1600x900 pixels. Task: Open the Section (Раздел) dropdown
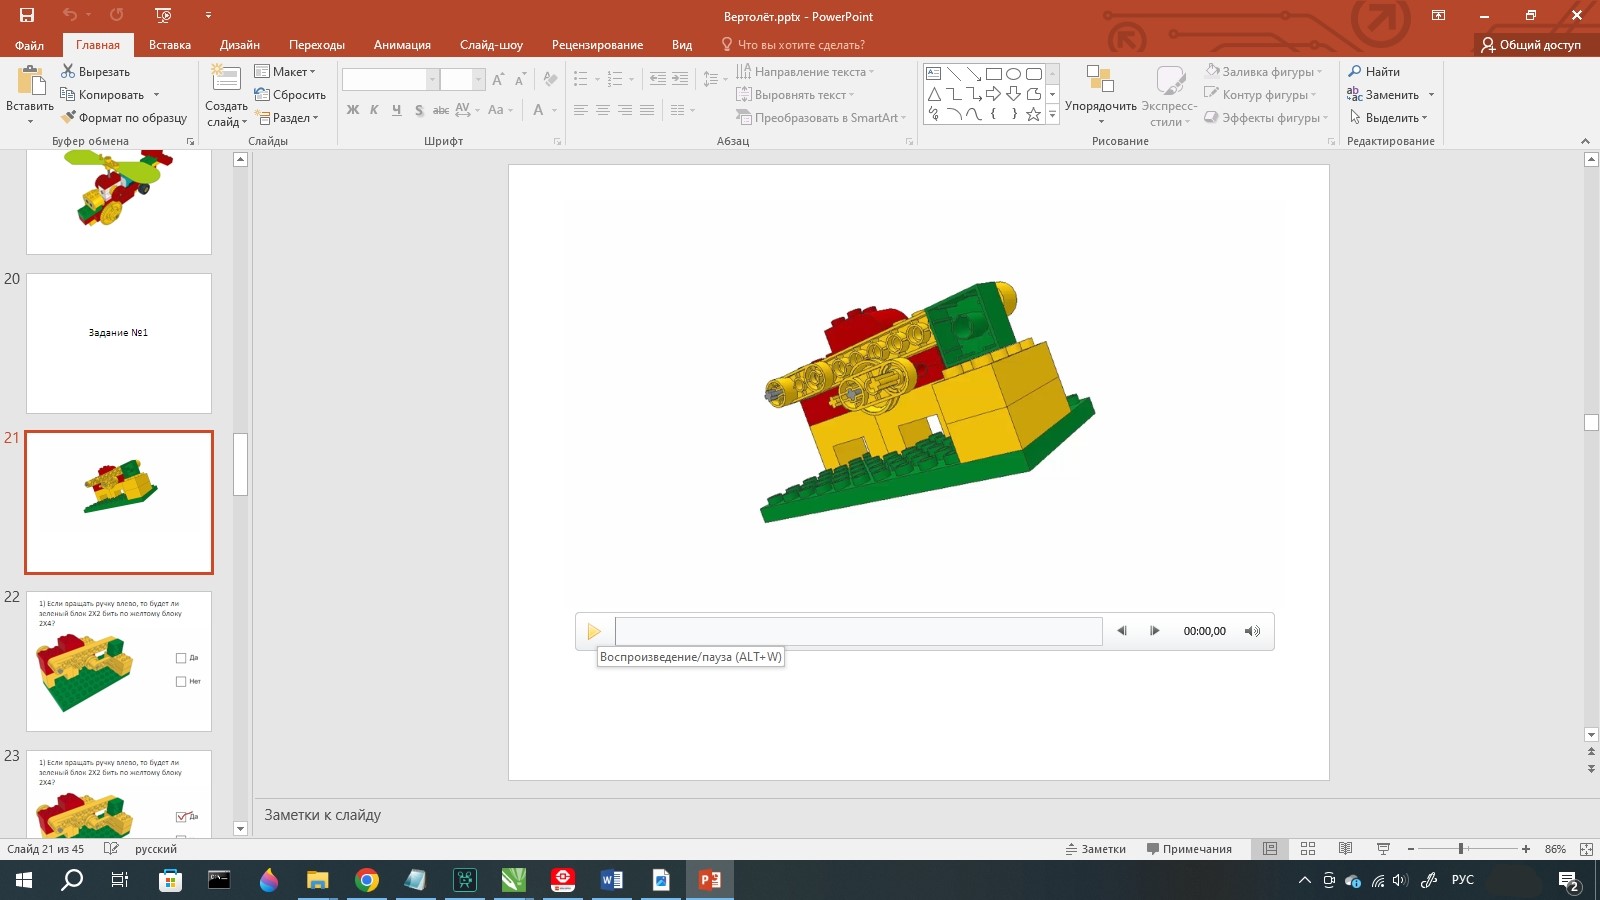(287, 118)
